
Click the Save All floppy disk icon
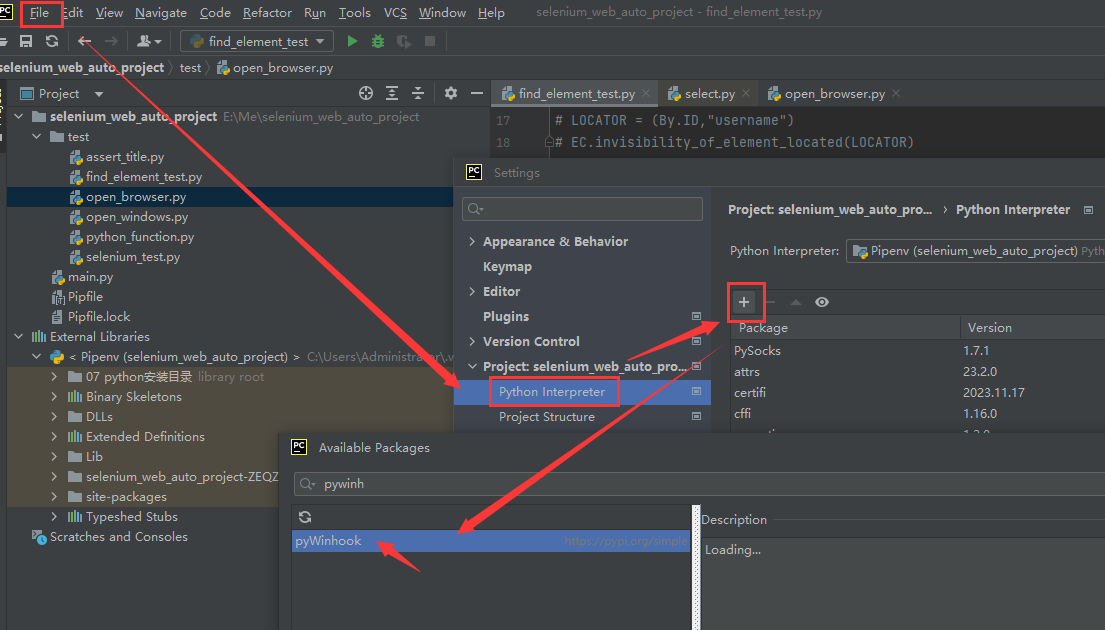click(26, 41)
